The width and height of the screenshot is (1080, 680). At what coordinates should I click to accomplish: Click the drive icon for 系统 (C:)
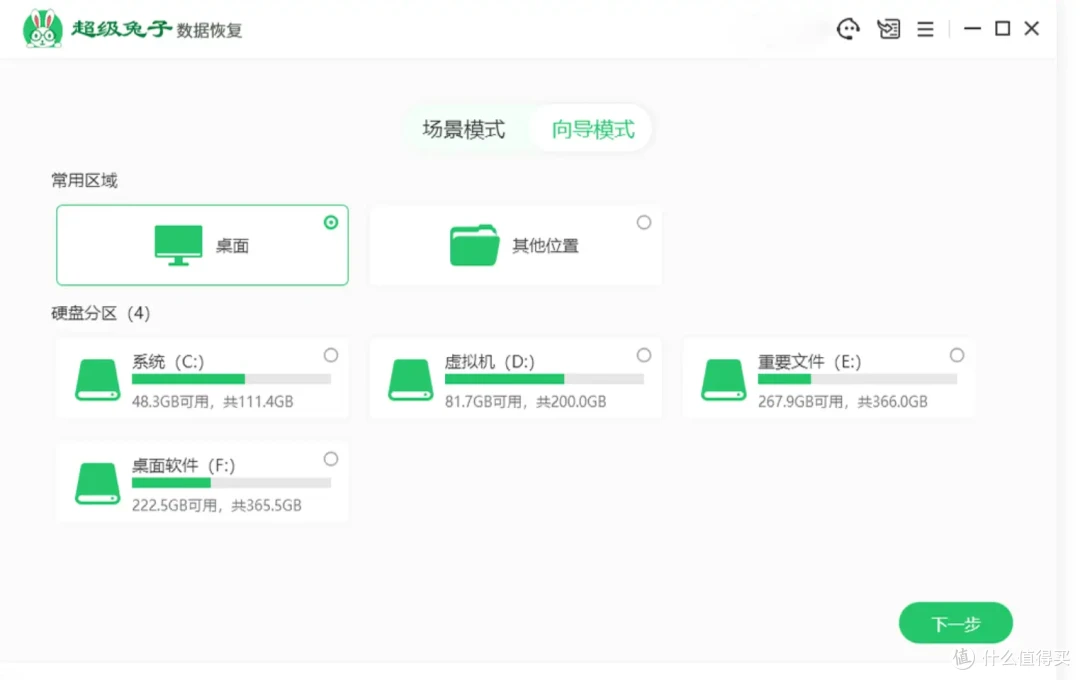pyautogui.click(x=97, y=380)
